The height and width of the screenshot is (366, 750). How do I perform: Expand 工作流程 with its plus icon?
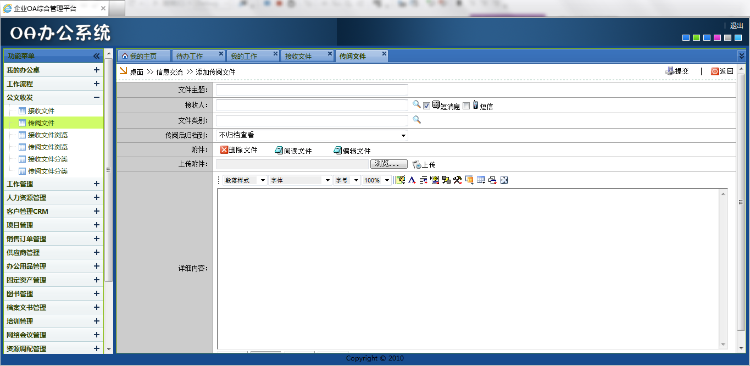click(x=96, y=84)
